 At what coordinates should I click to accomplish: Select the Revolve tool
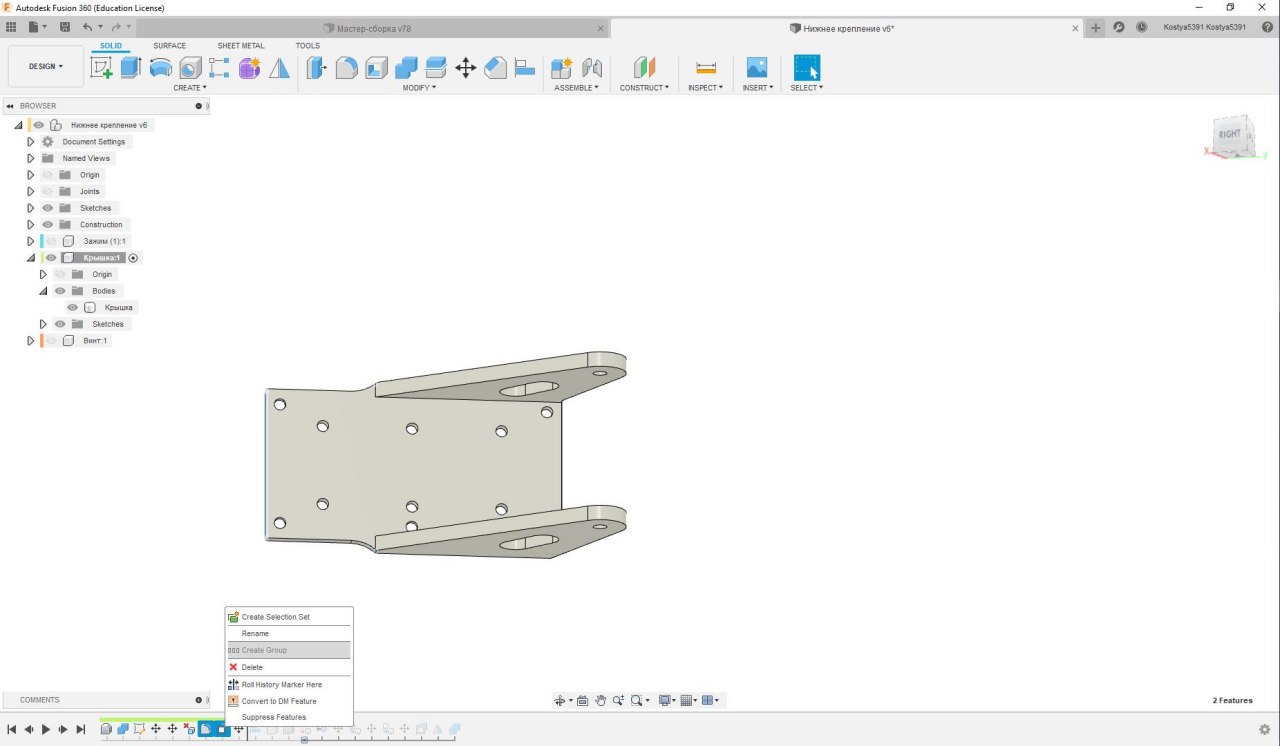point(160,68)
